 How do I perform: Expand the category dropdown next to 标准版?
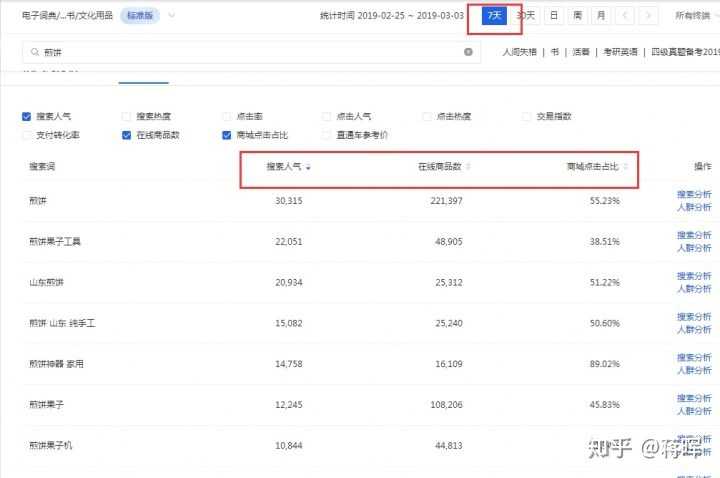pyautogui.click(x=172, y=15)
